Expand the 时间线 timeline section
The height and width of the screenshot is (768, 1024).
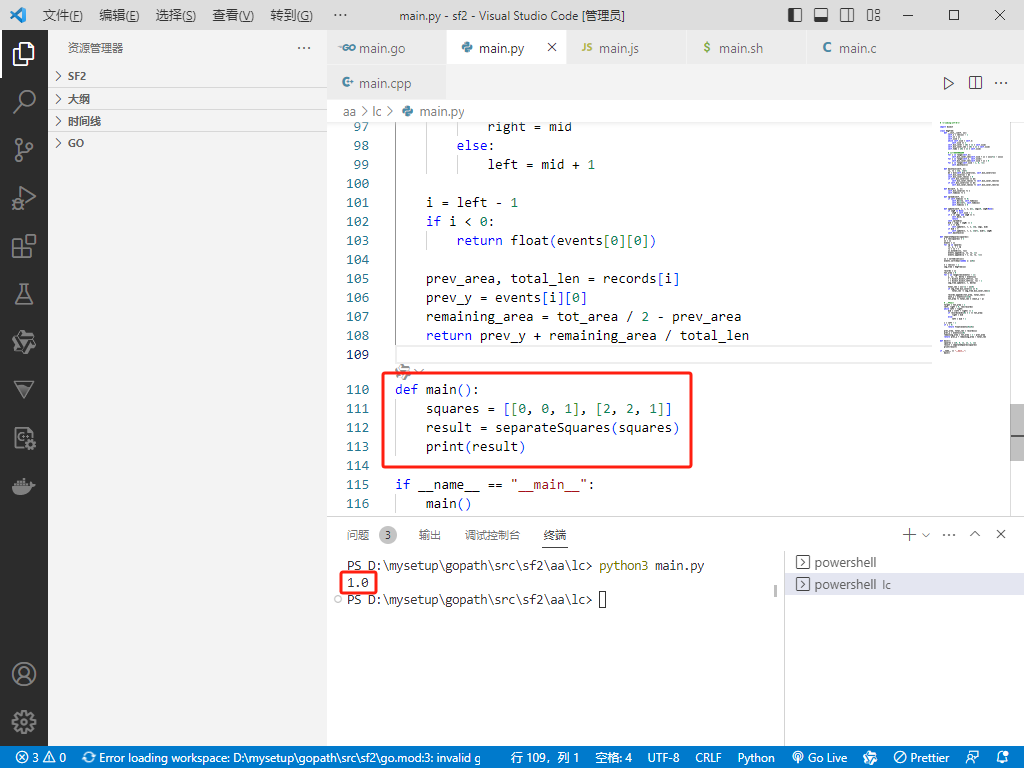click(187, 121)
